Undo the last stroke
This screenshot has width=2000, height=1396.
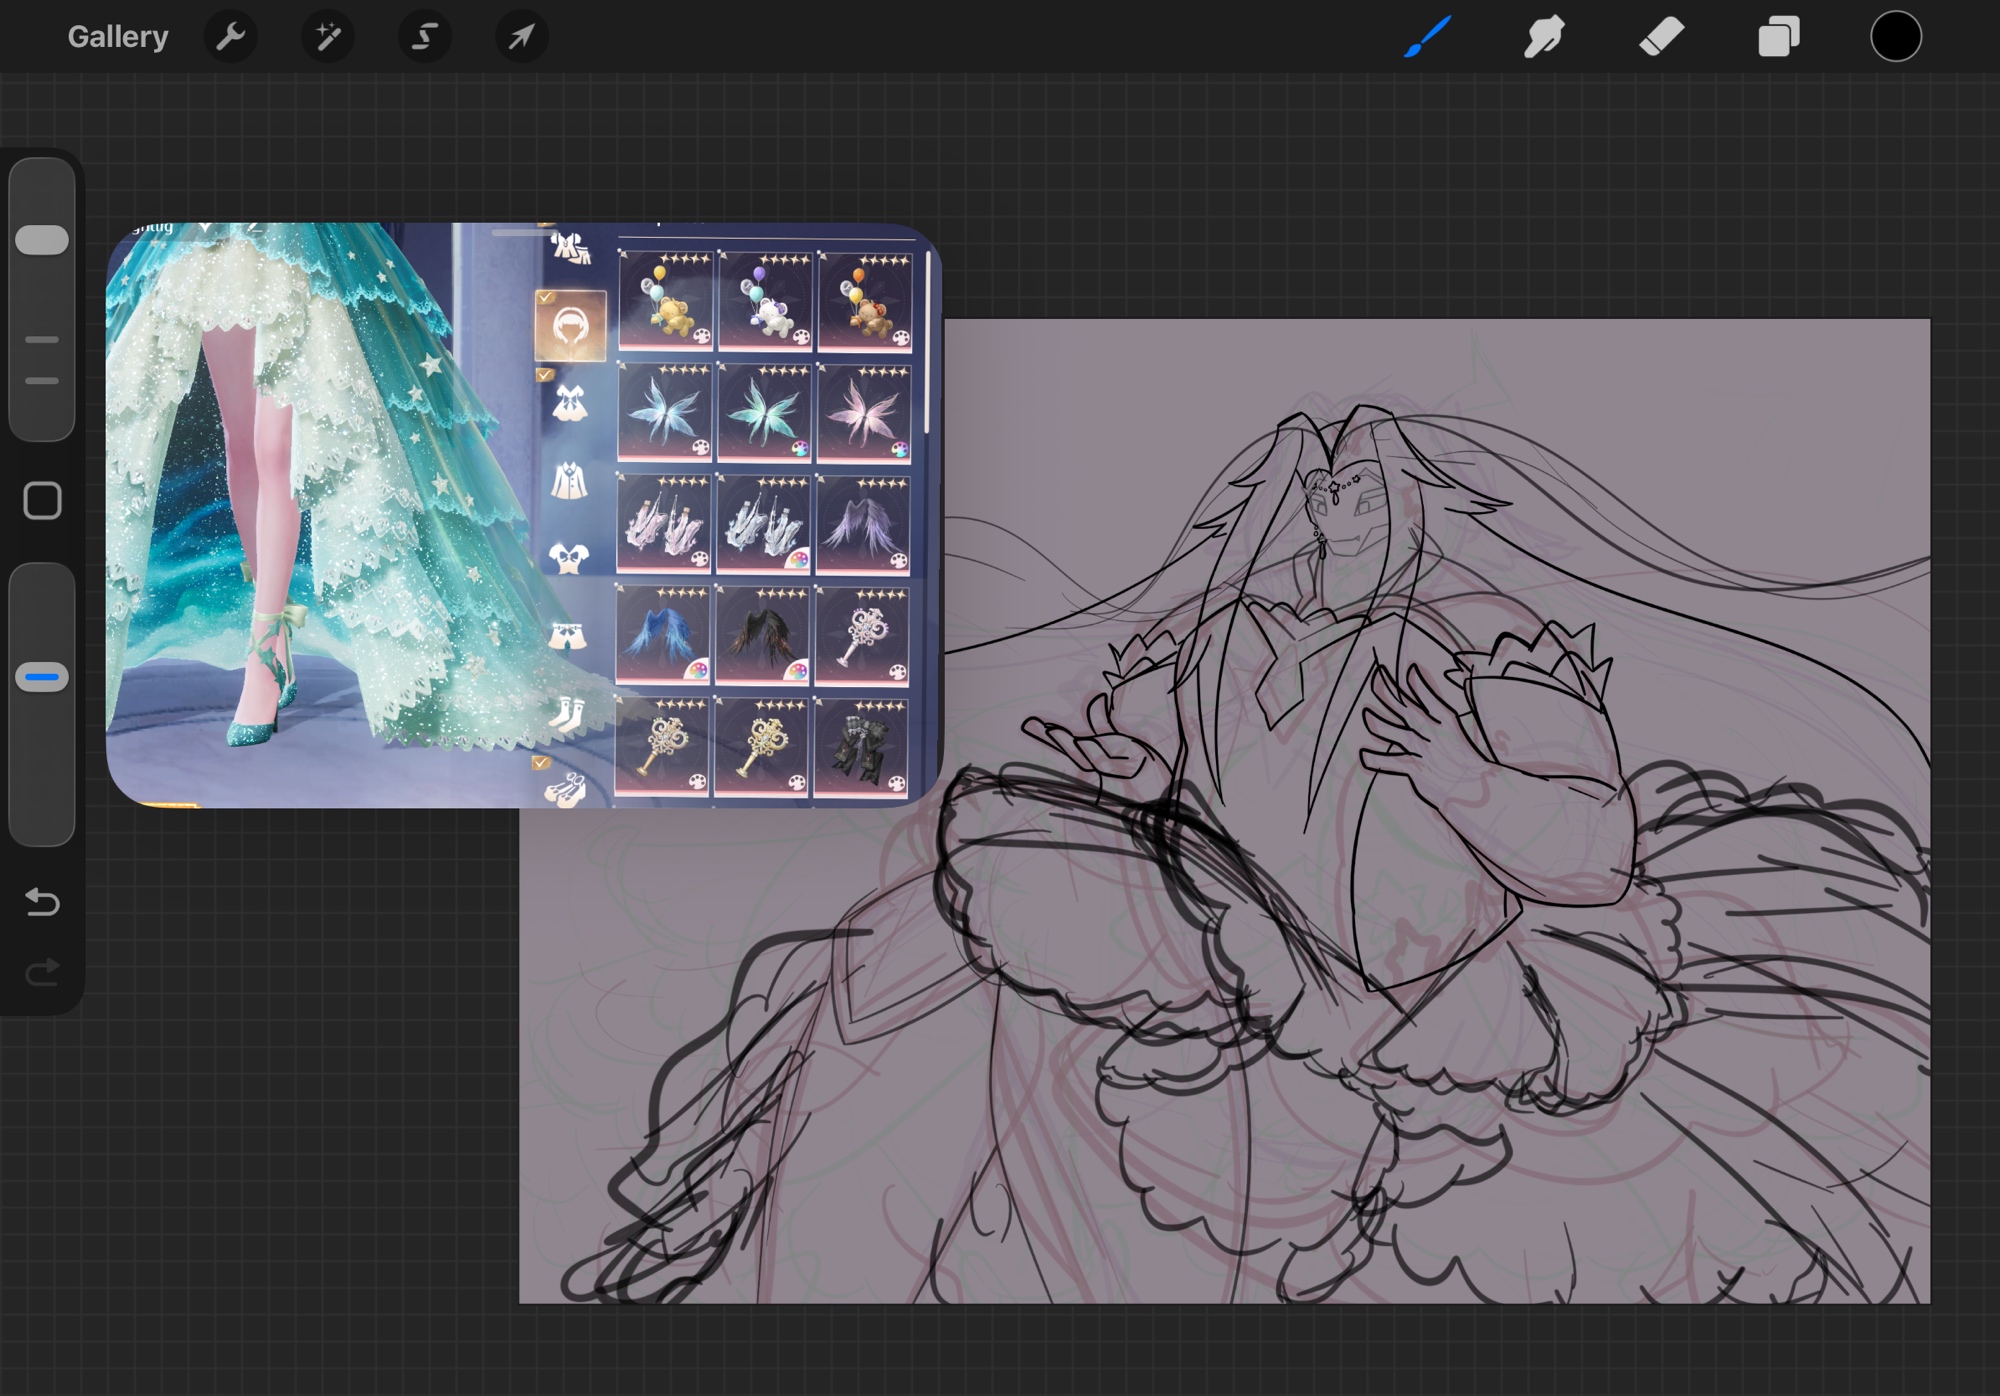pos(42,903)
